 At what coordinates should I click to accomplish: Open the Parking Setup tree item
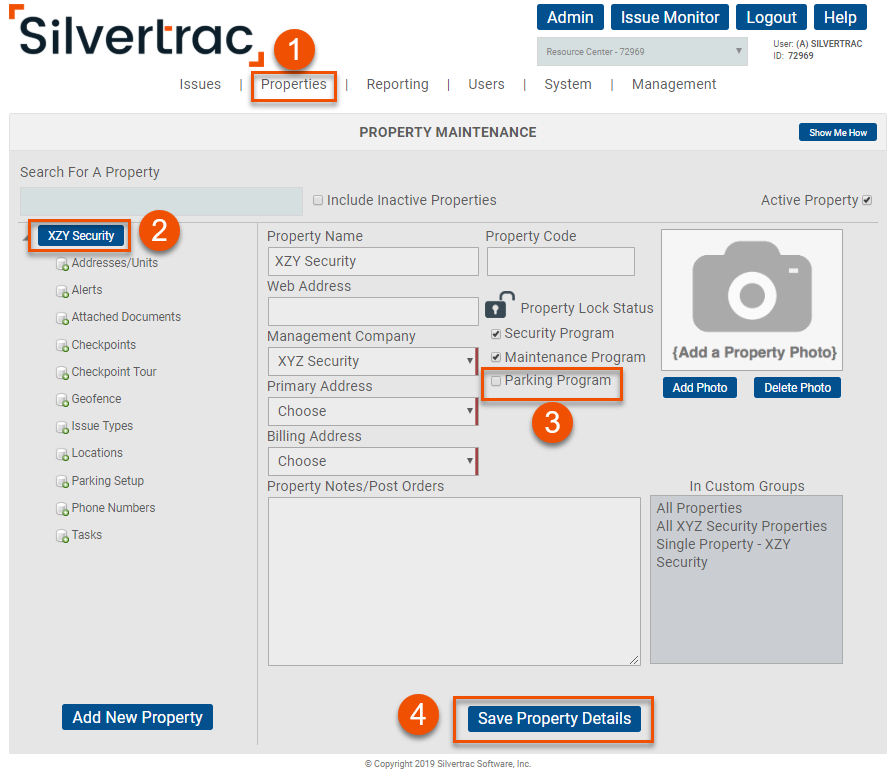coord(107,481)
